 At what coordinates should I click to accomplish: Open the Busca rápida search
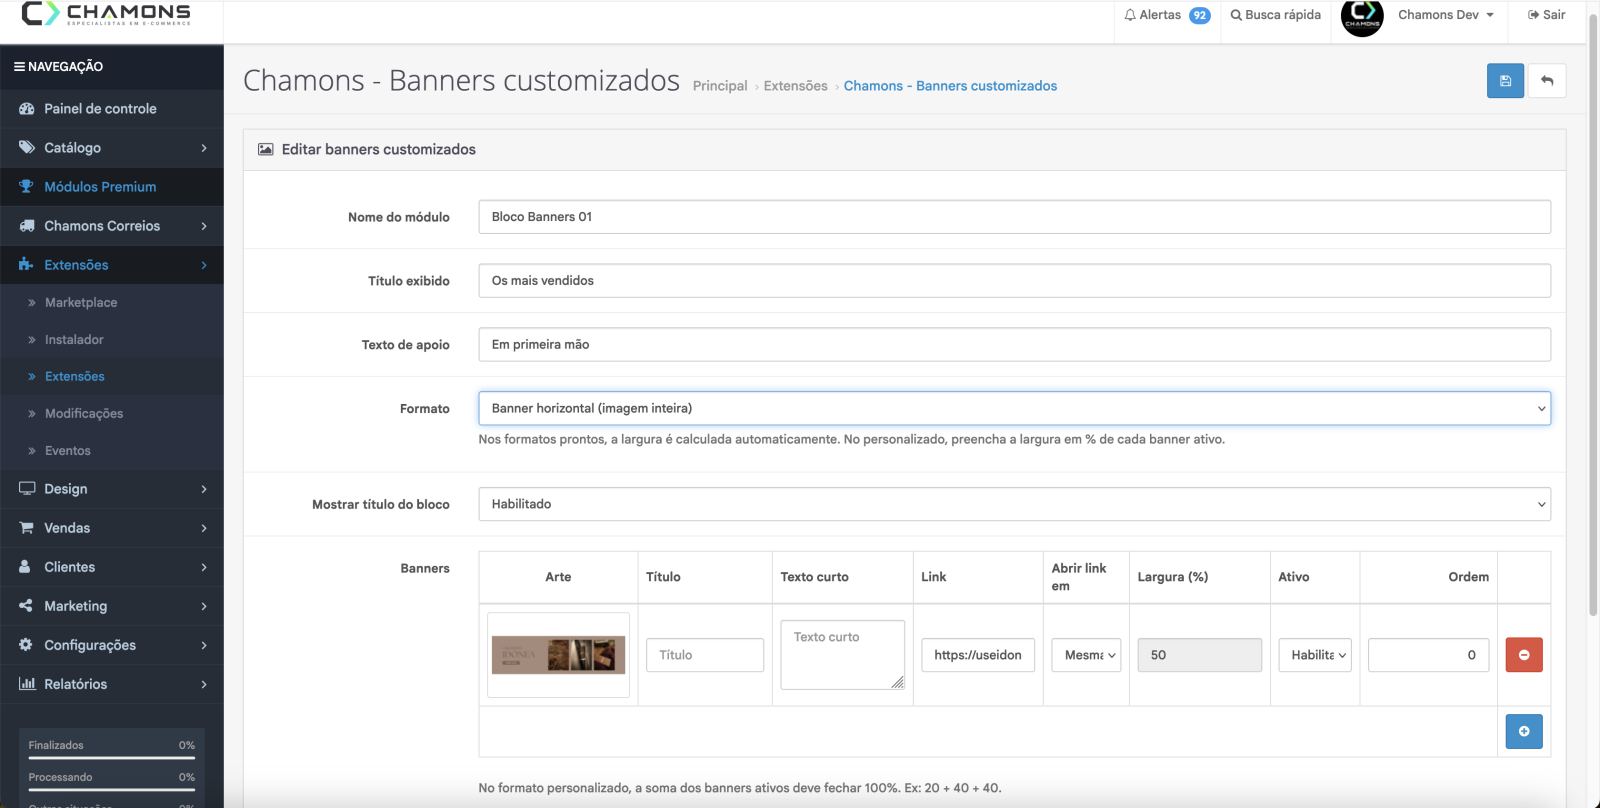pos(1275,15)
